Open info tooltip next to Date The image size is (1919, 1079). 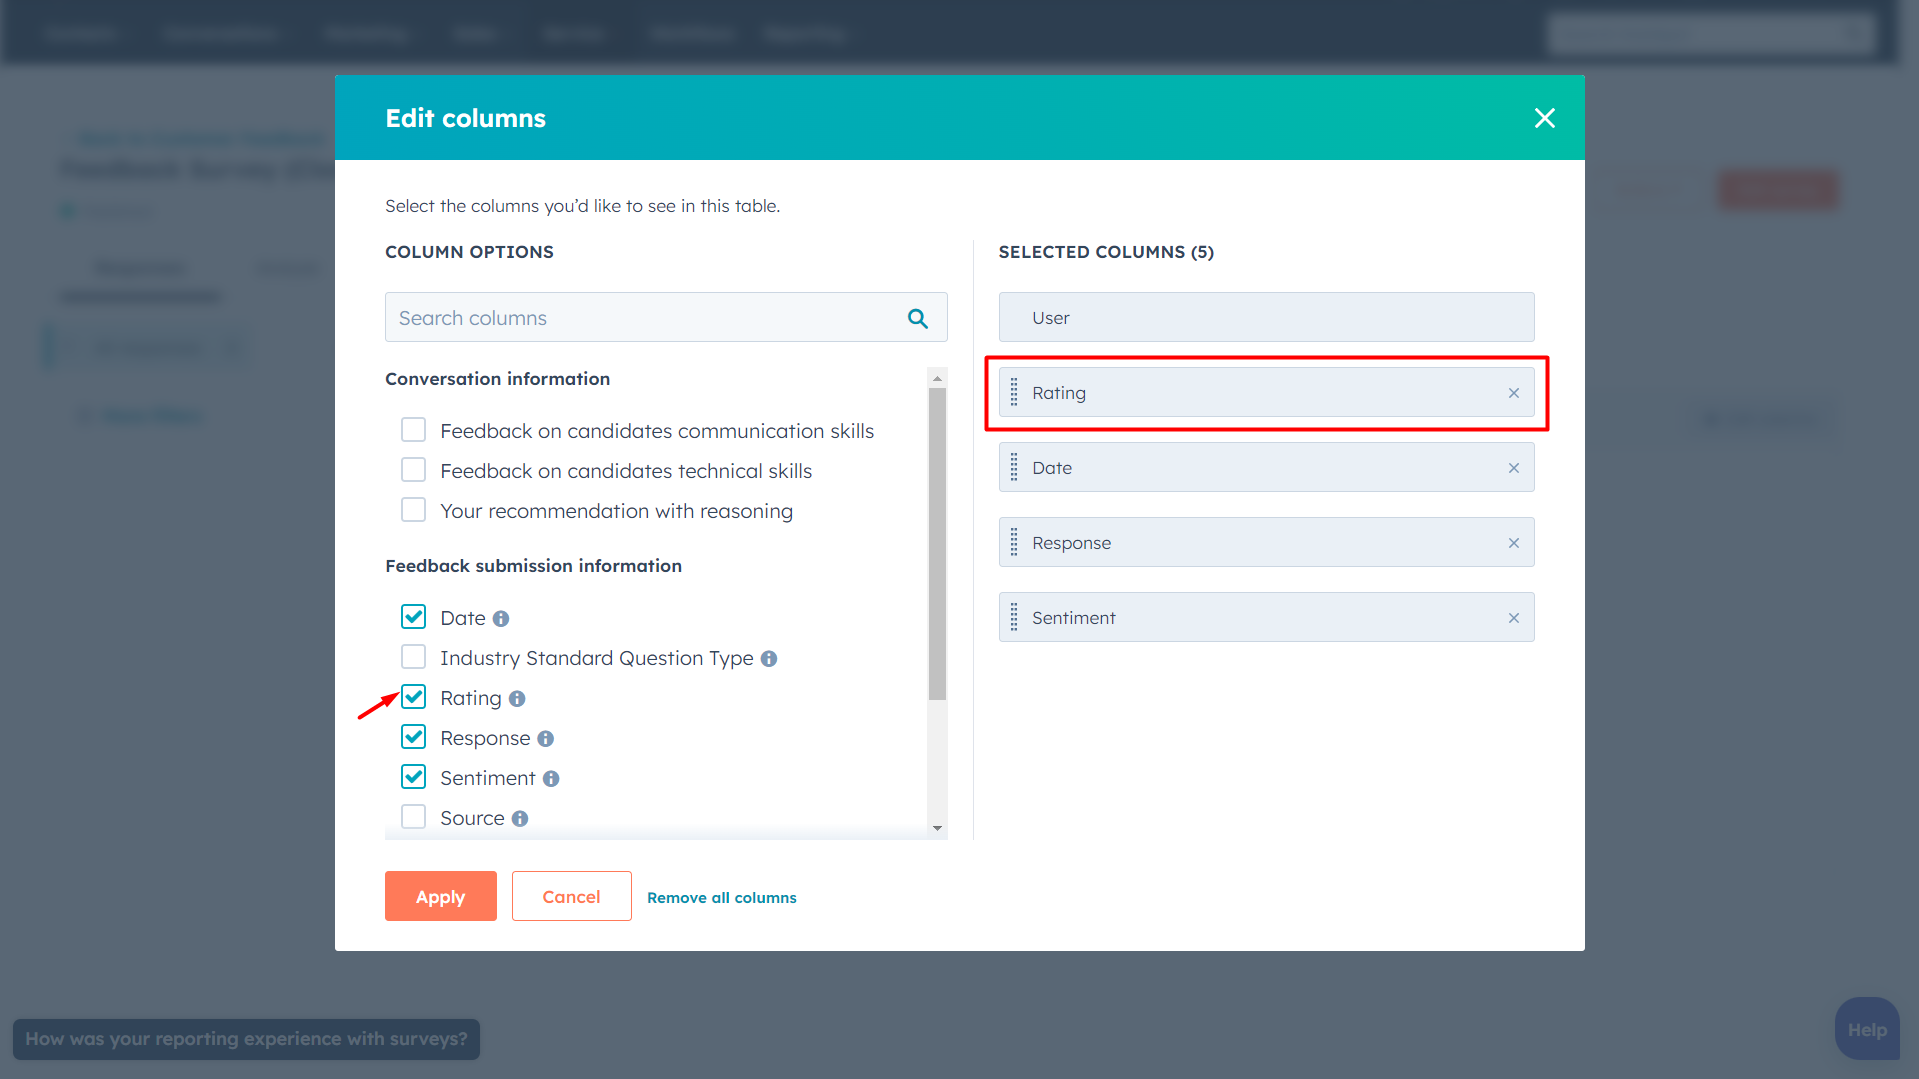[x=501, y=619]
